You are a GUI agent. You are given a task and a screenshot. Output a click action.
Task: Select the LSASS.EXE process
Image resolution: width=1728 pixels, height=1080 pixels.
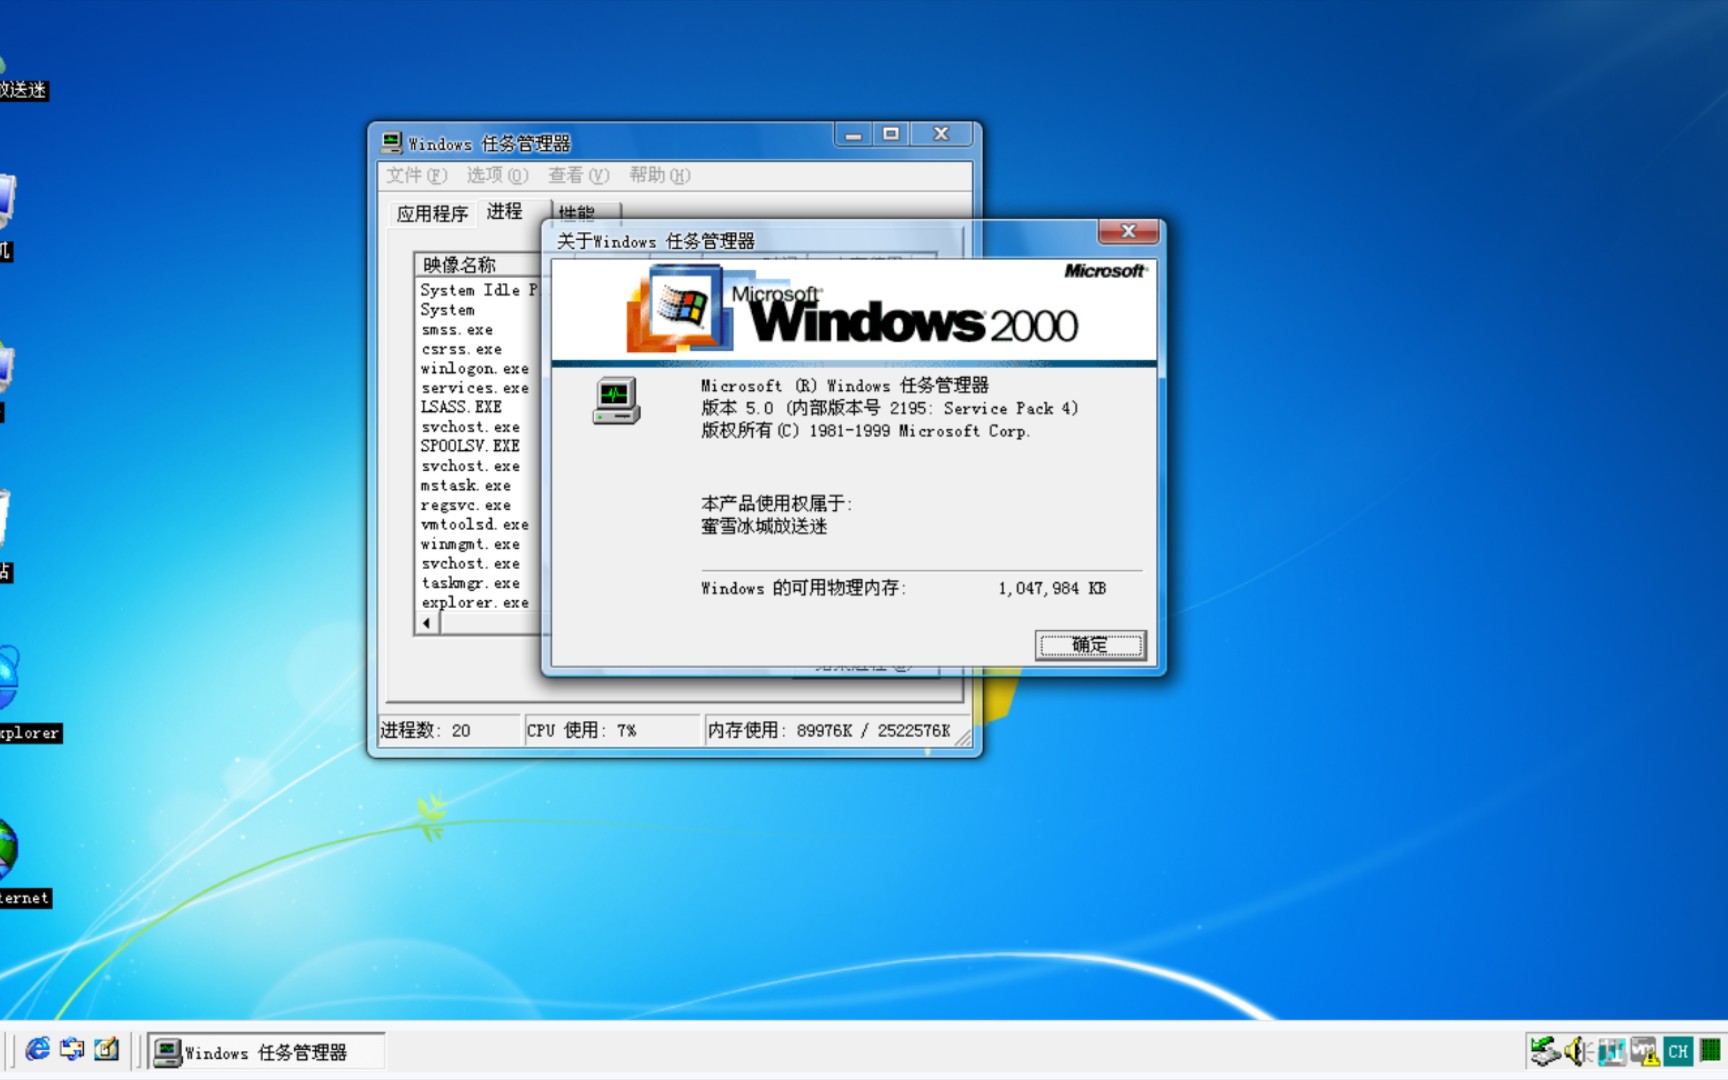(461, 407)
